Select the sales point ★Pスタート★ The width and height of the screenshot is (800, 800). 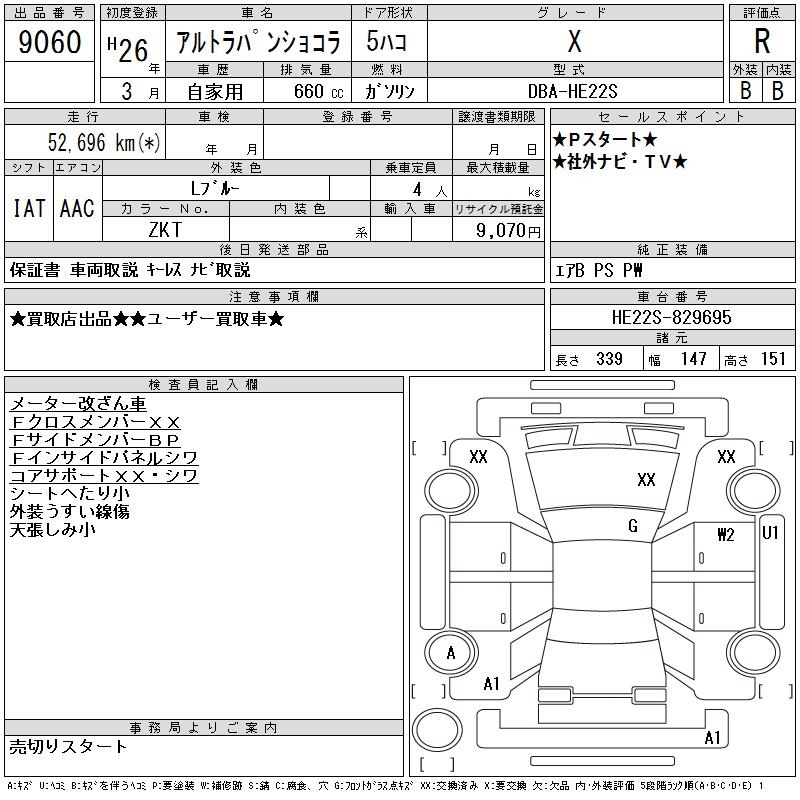pos(605,140)
